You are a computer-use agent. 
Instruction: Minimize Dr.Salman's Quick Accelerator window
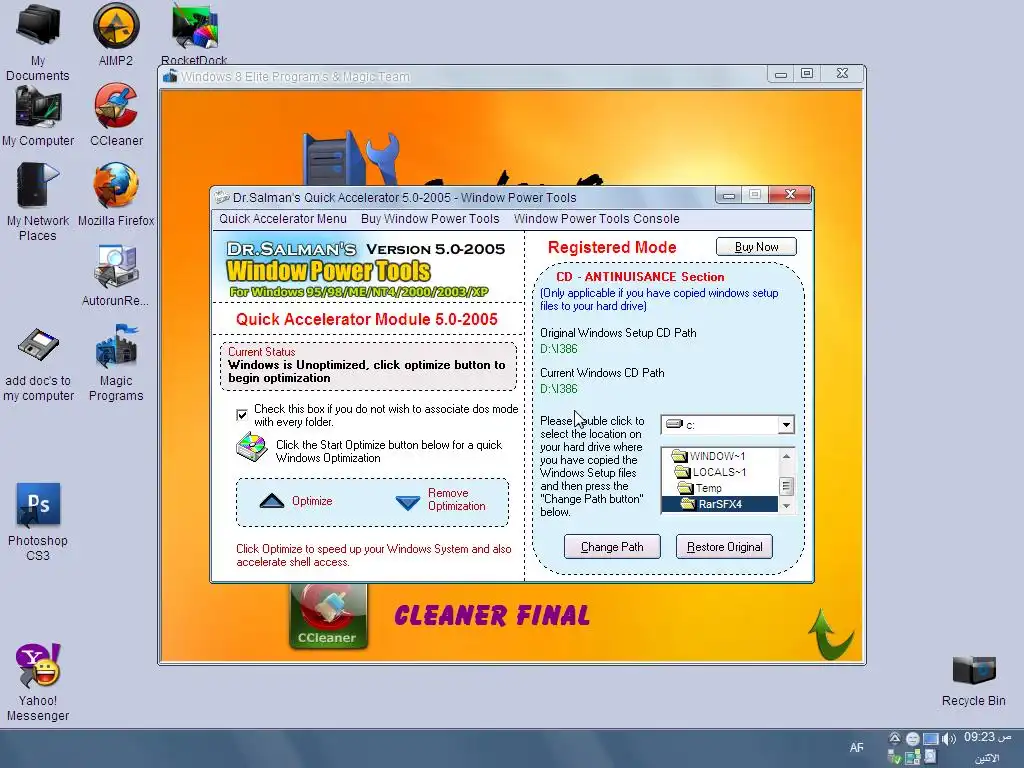pyautogui.click(x=729, y=195)
